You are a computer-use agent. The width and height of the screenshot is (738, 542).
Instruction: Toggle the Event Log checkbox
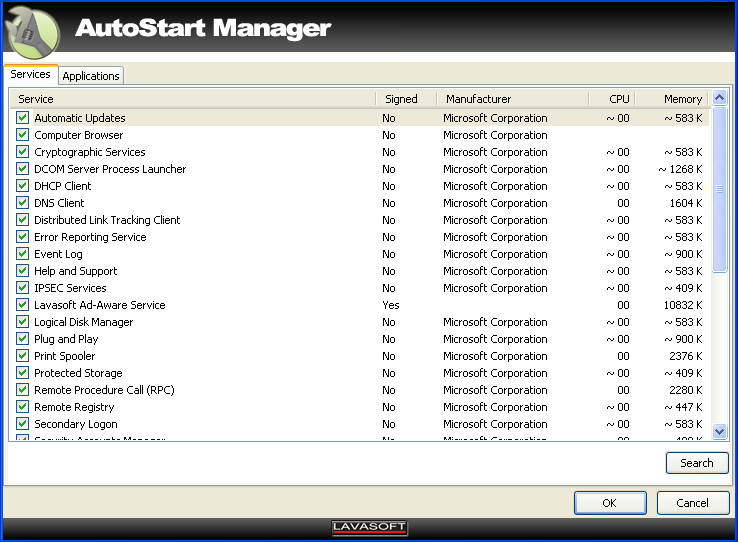(22, 254)
